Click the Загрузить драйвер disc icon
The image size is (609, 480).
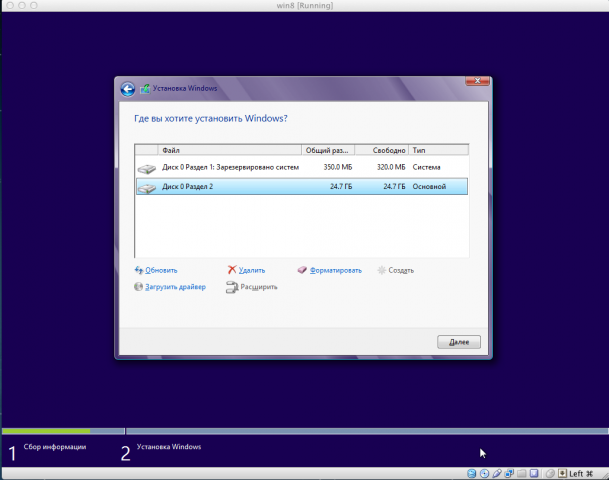[x=138, y=287]
